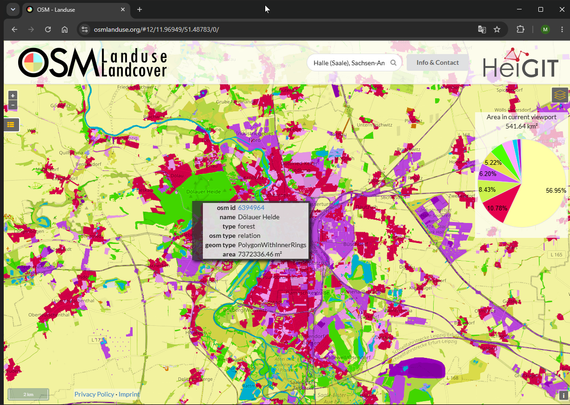Click the OSM Landuse Landcover logo
The image size is (570, 405).
(93, 63)
